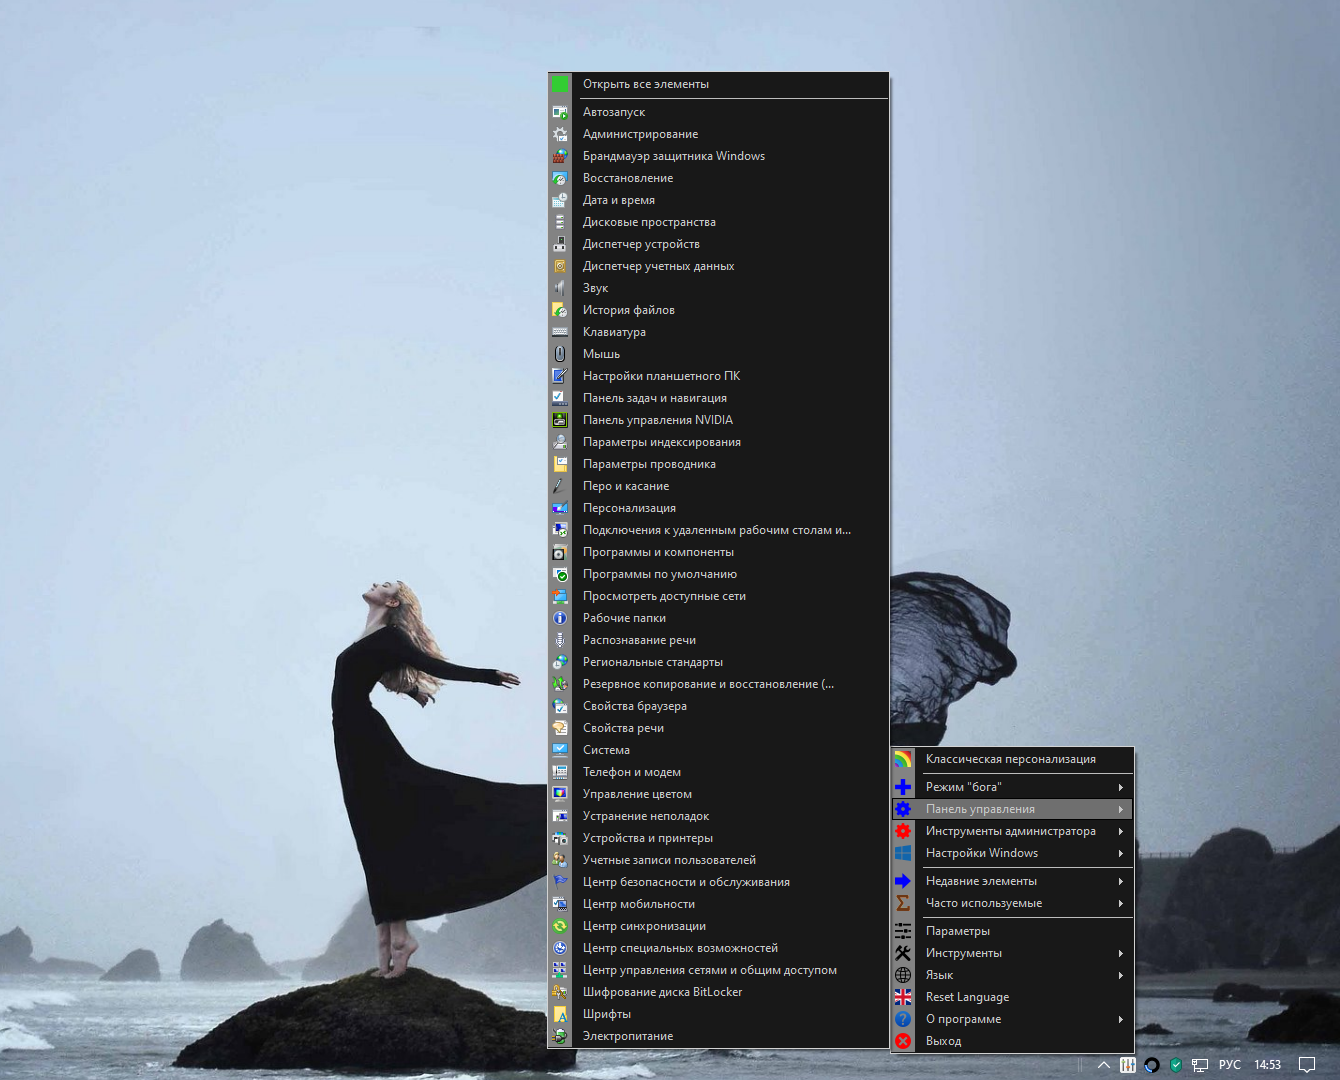This screenshot has width=1340, height=1080.
Task: Show hidden tray icons chevron
Action: [x=1104, y=1065]
